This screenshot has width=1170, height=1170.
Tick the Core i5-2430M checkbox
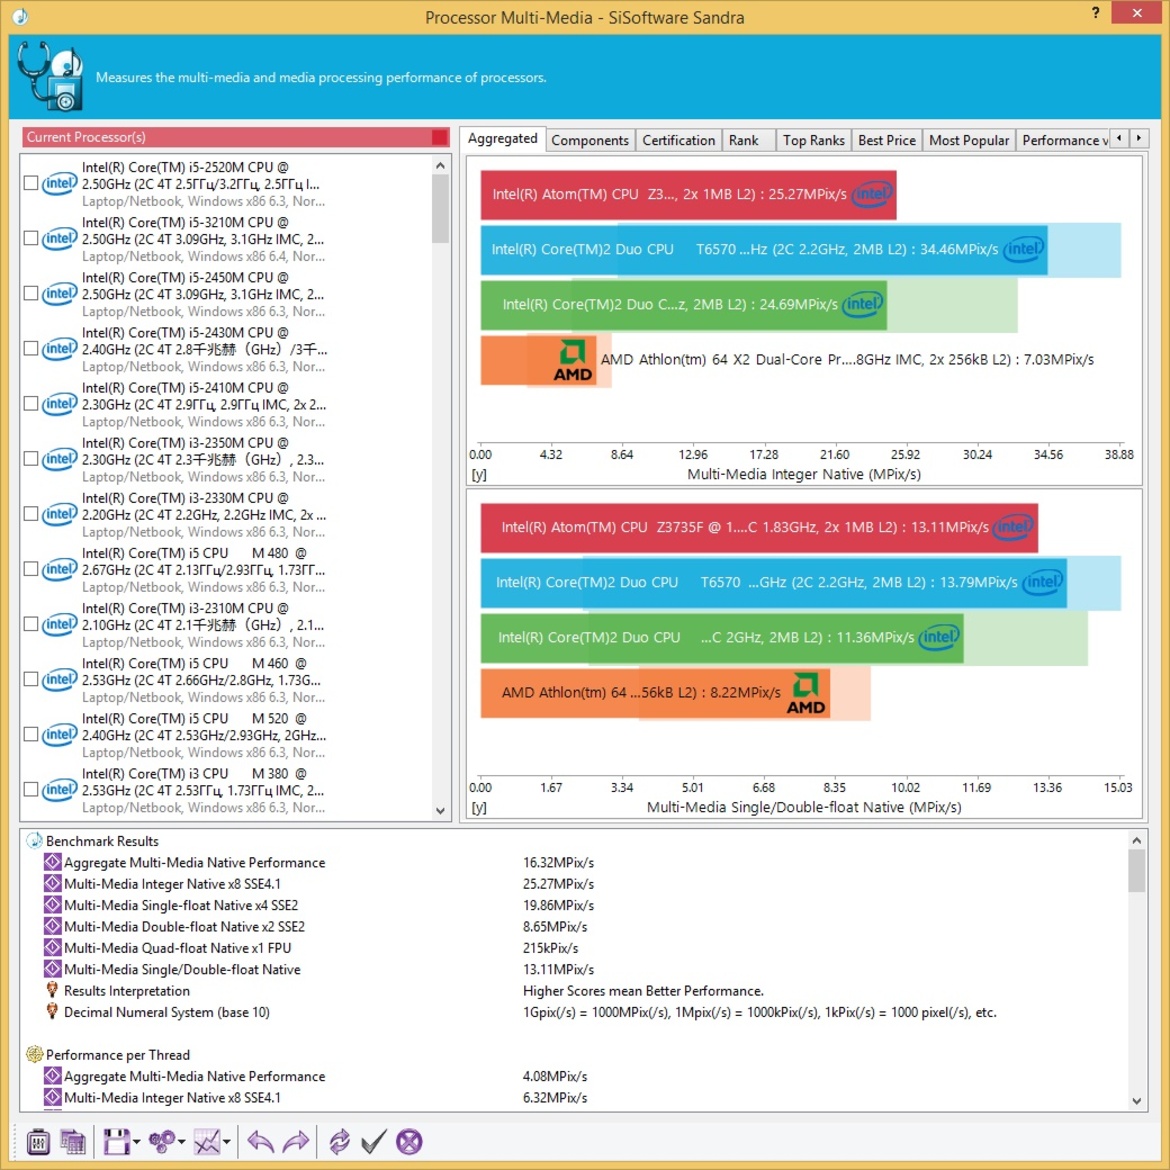tap(31, 349)
